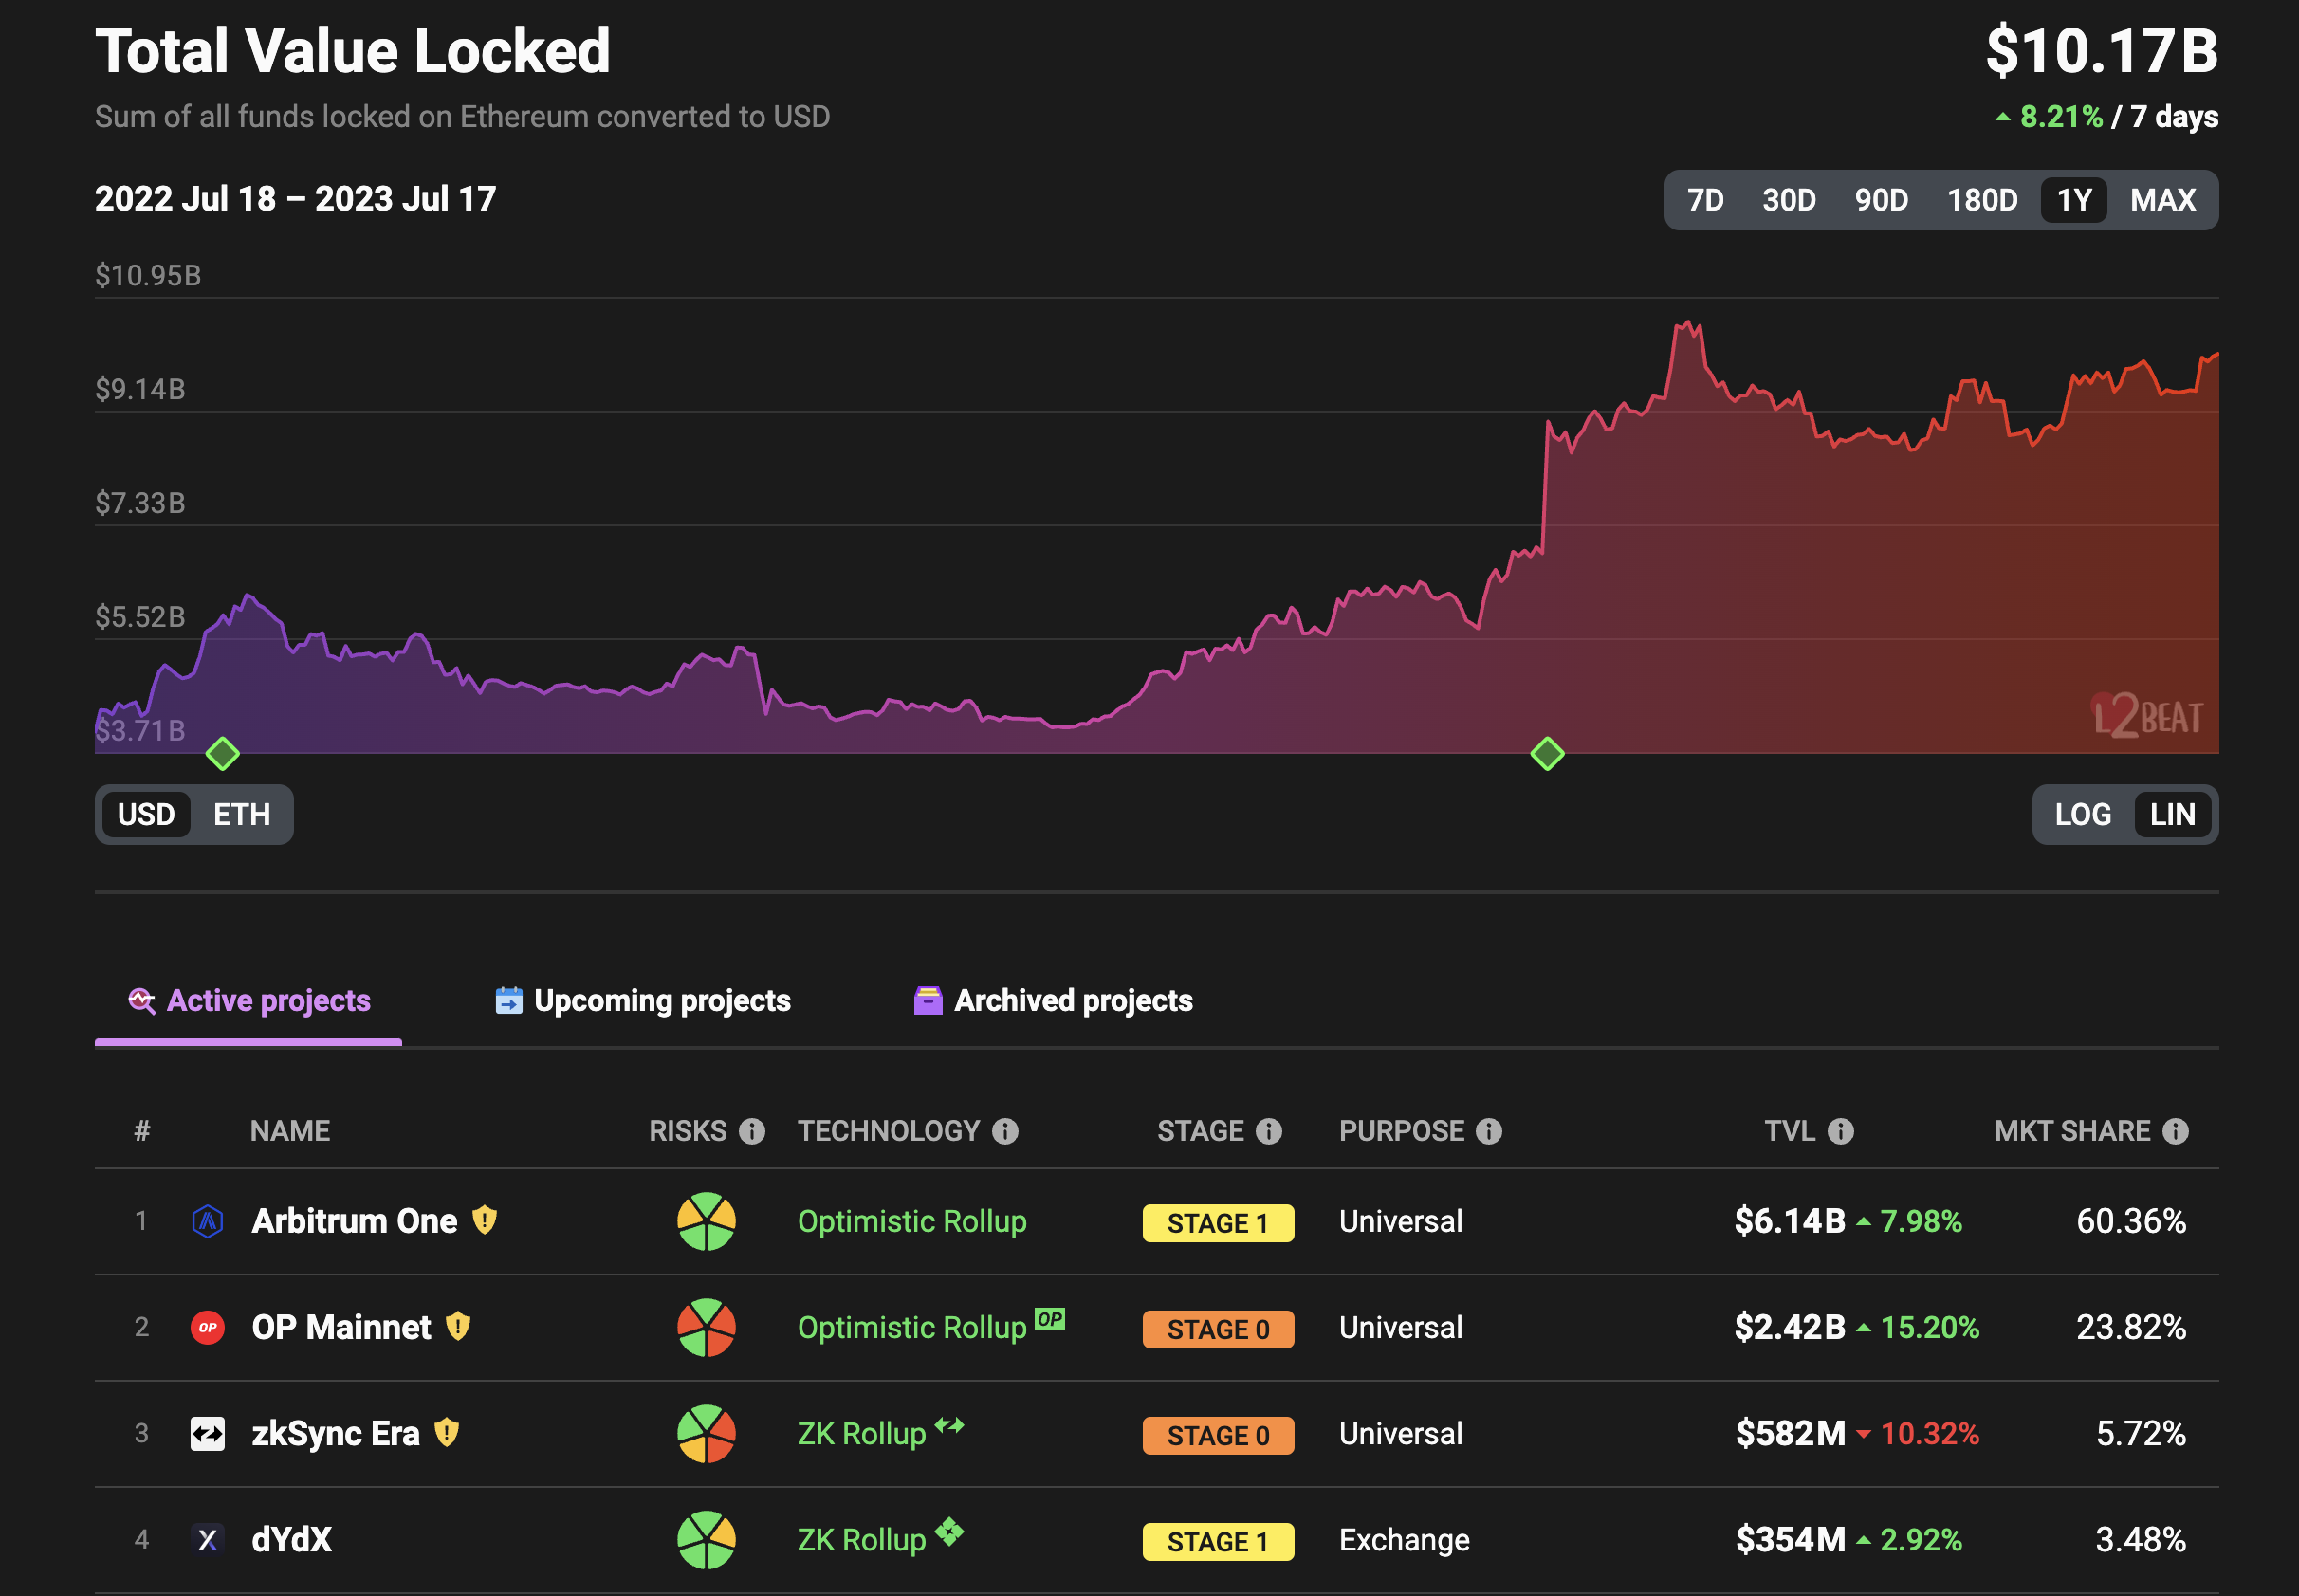Click the info icon beside STAGE header
Image resolution: width=2299 pixels, height=1596 pixels.
1269,1131
